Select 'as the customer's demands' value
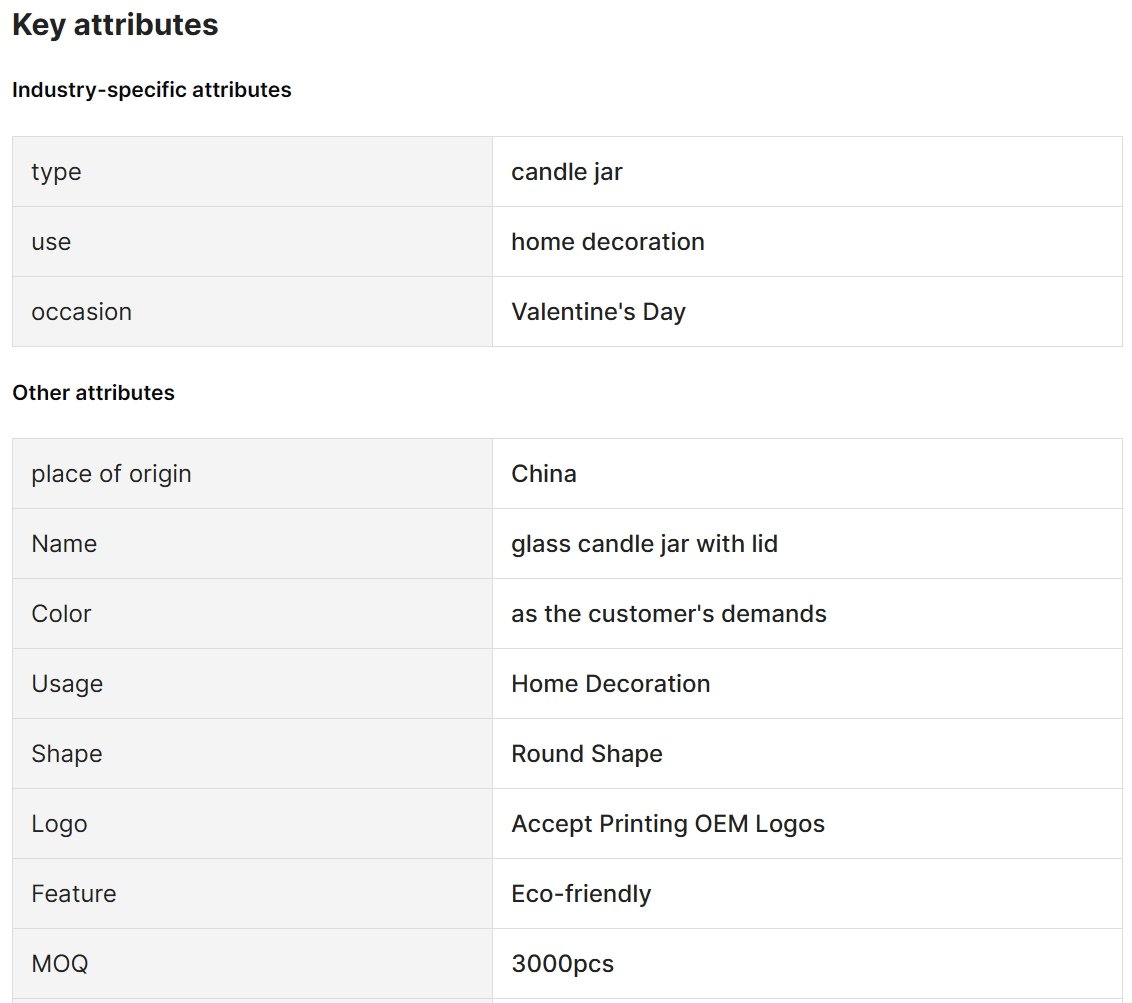Viewport: 1132px width, 1003px height. point(669,614)
